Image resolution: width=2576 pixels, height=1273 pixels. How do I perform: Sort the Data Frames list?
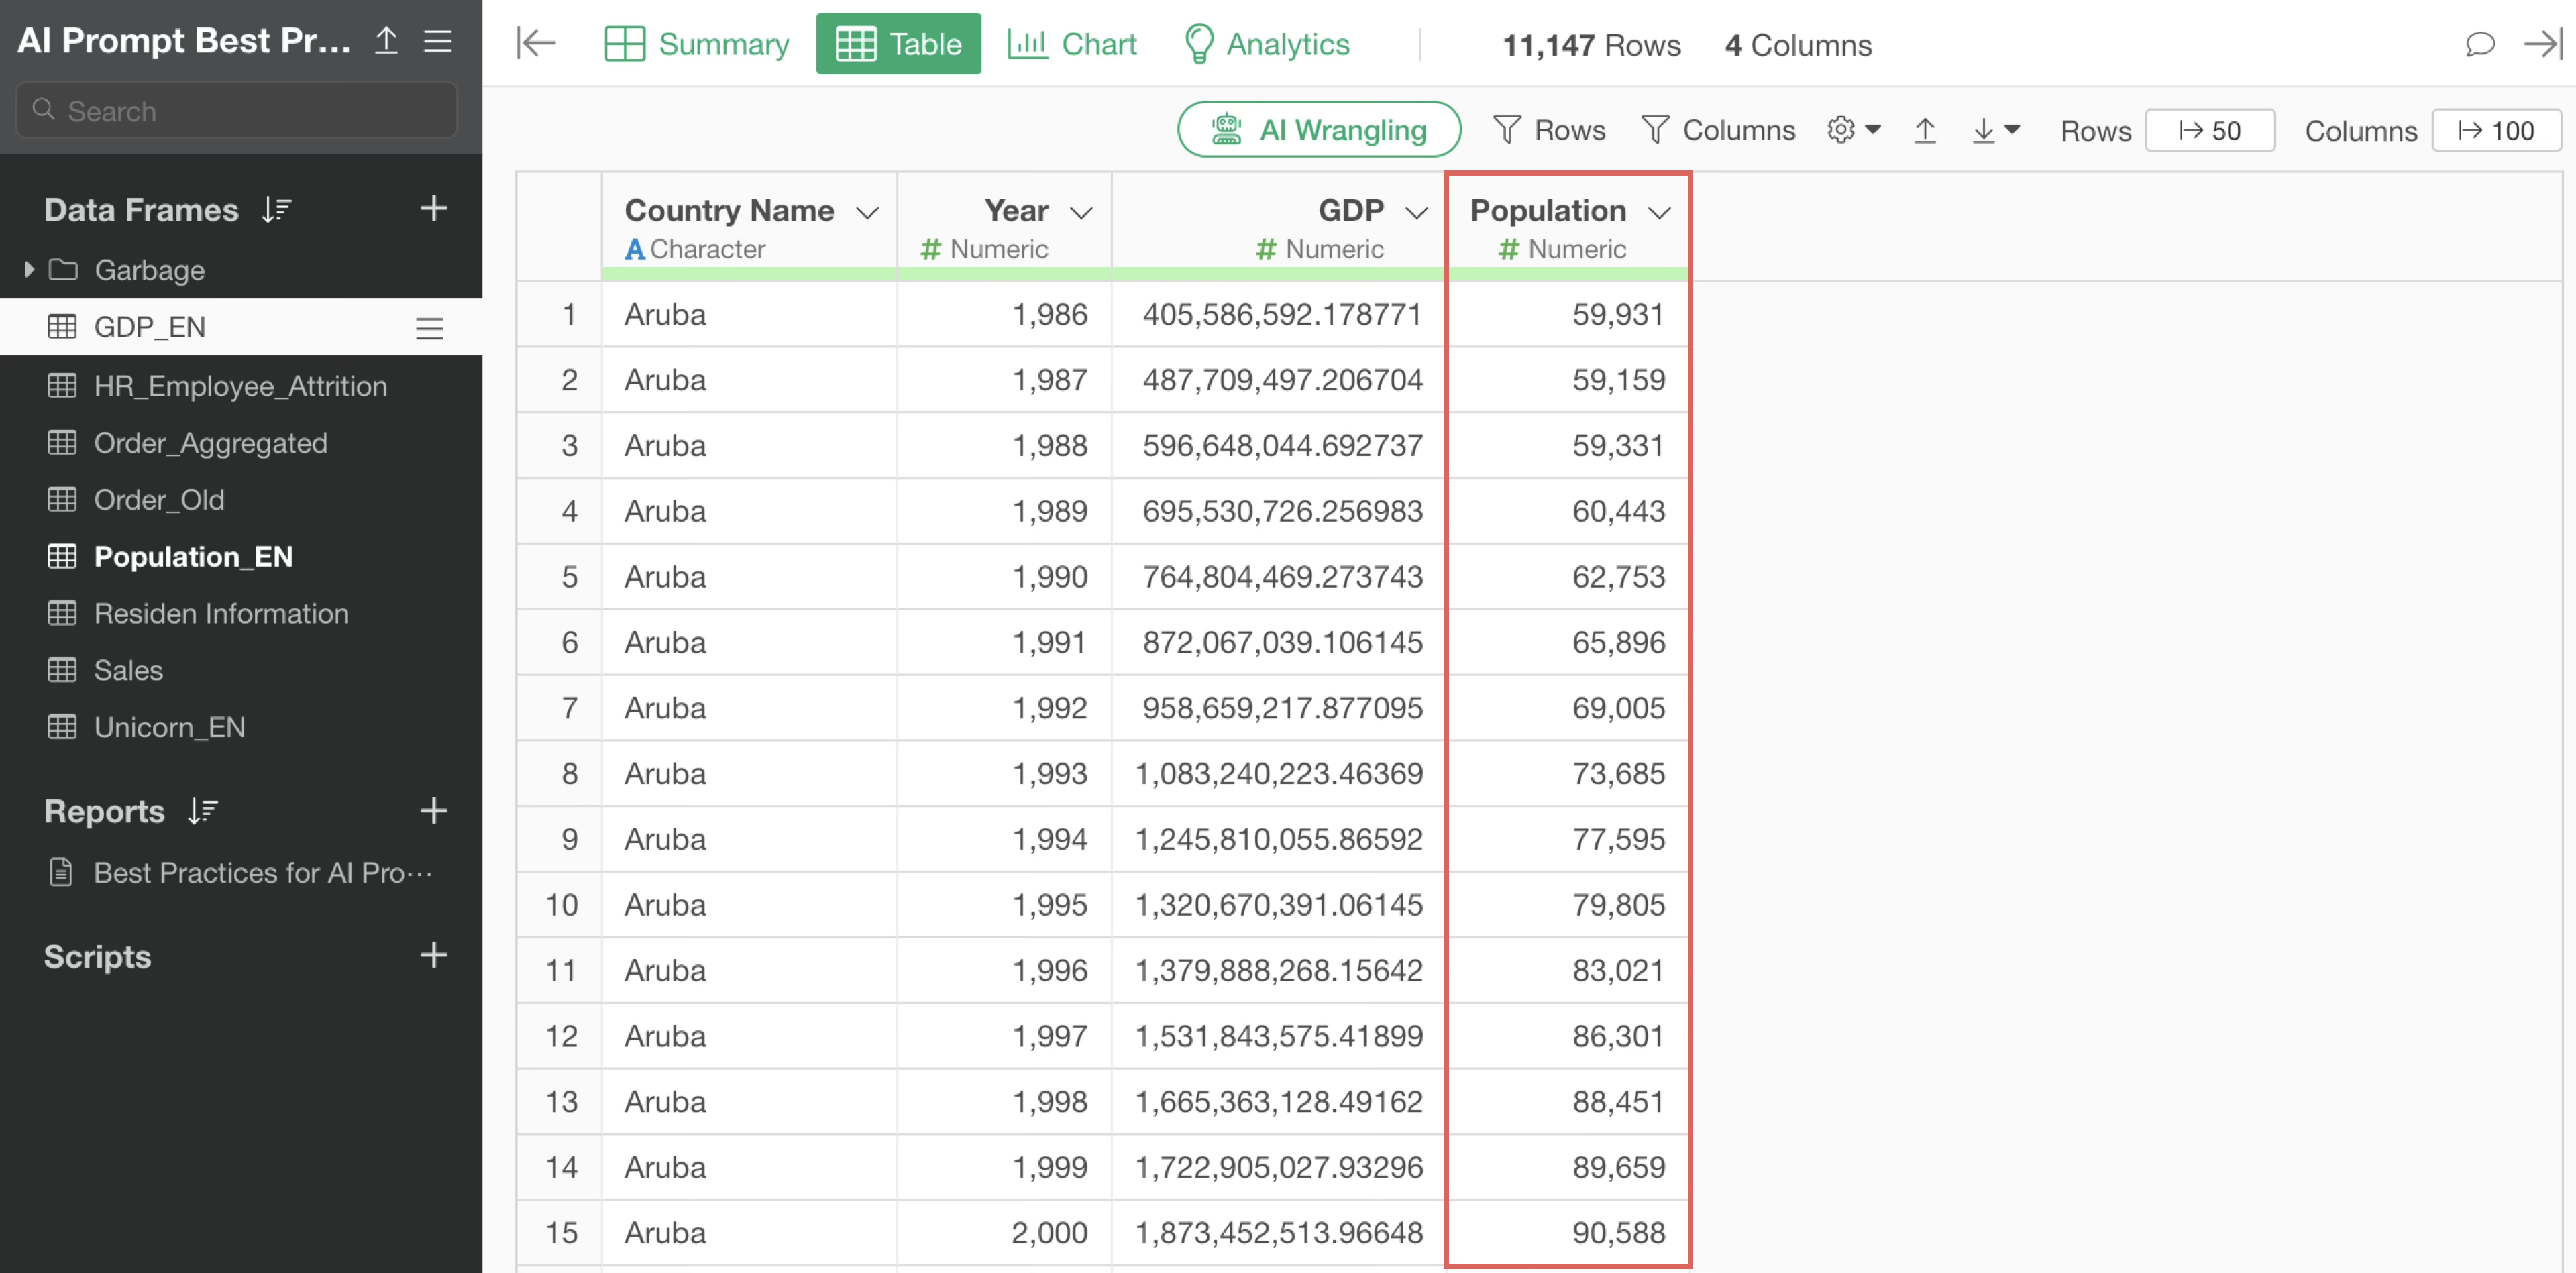[x=277, y=209]
